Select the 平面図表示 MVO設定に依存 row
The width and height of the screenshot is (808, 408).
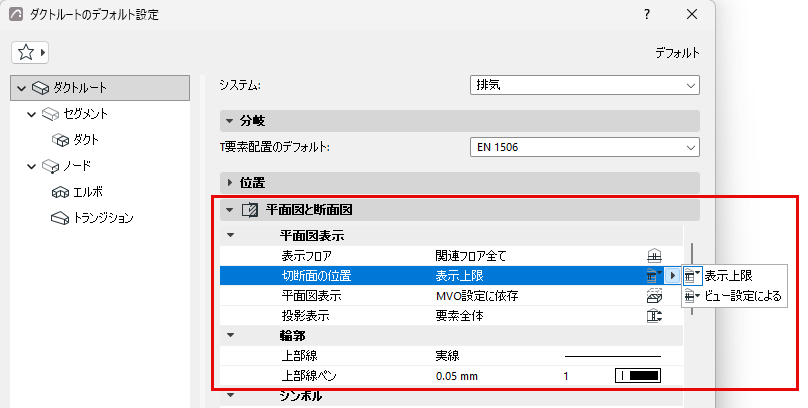coord(451,296)
